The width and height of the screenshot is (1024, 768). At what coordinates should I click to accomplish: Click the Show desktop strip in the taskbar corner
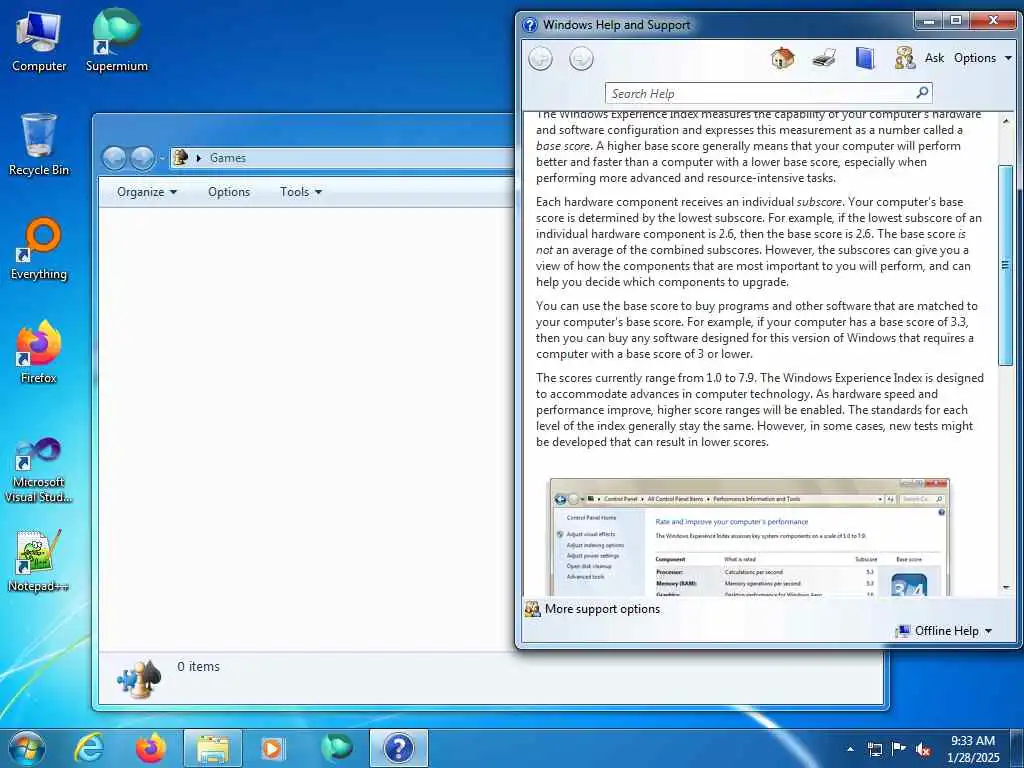click(1019, 748)
